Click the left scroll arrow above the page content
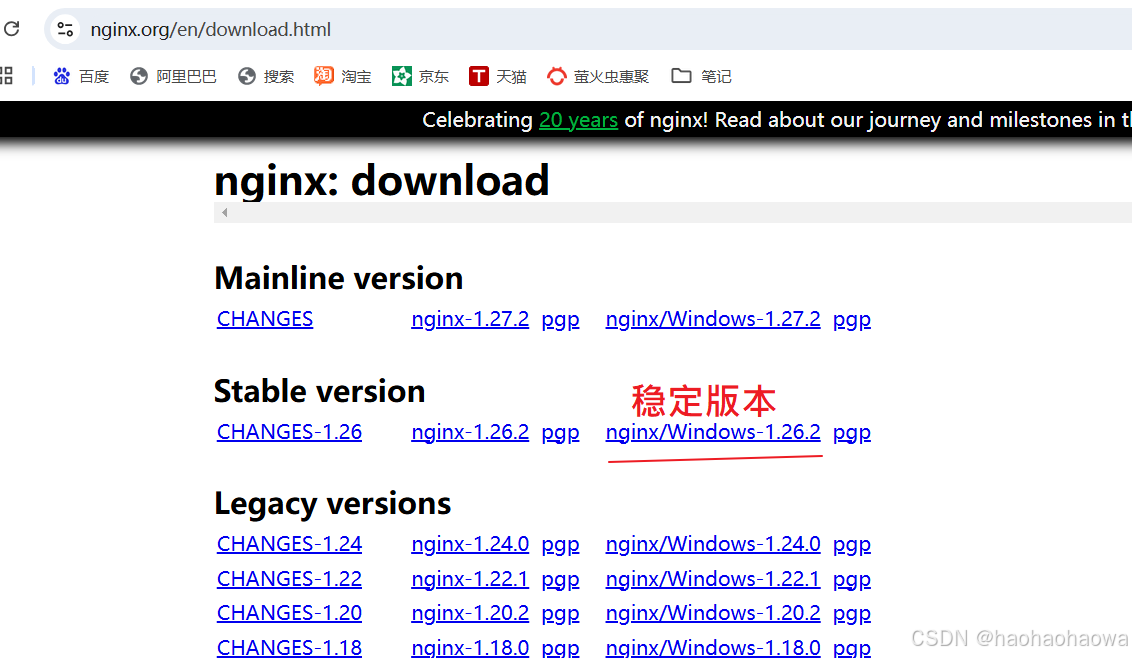 [x=224, y=212]
